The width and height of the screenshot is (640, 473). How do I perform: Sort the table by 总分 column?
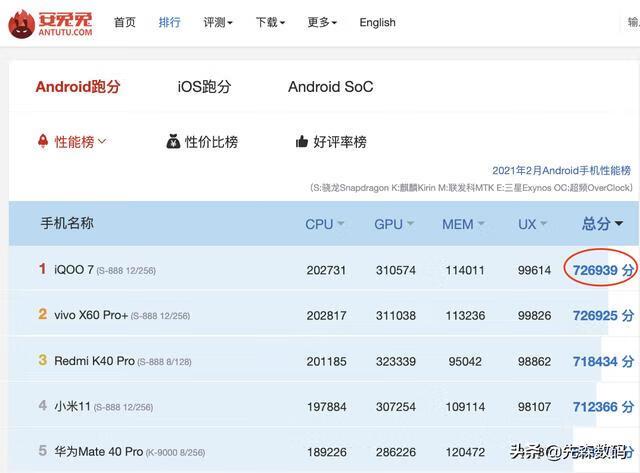[x=602, y=224]
